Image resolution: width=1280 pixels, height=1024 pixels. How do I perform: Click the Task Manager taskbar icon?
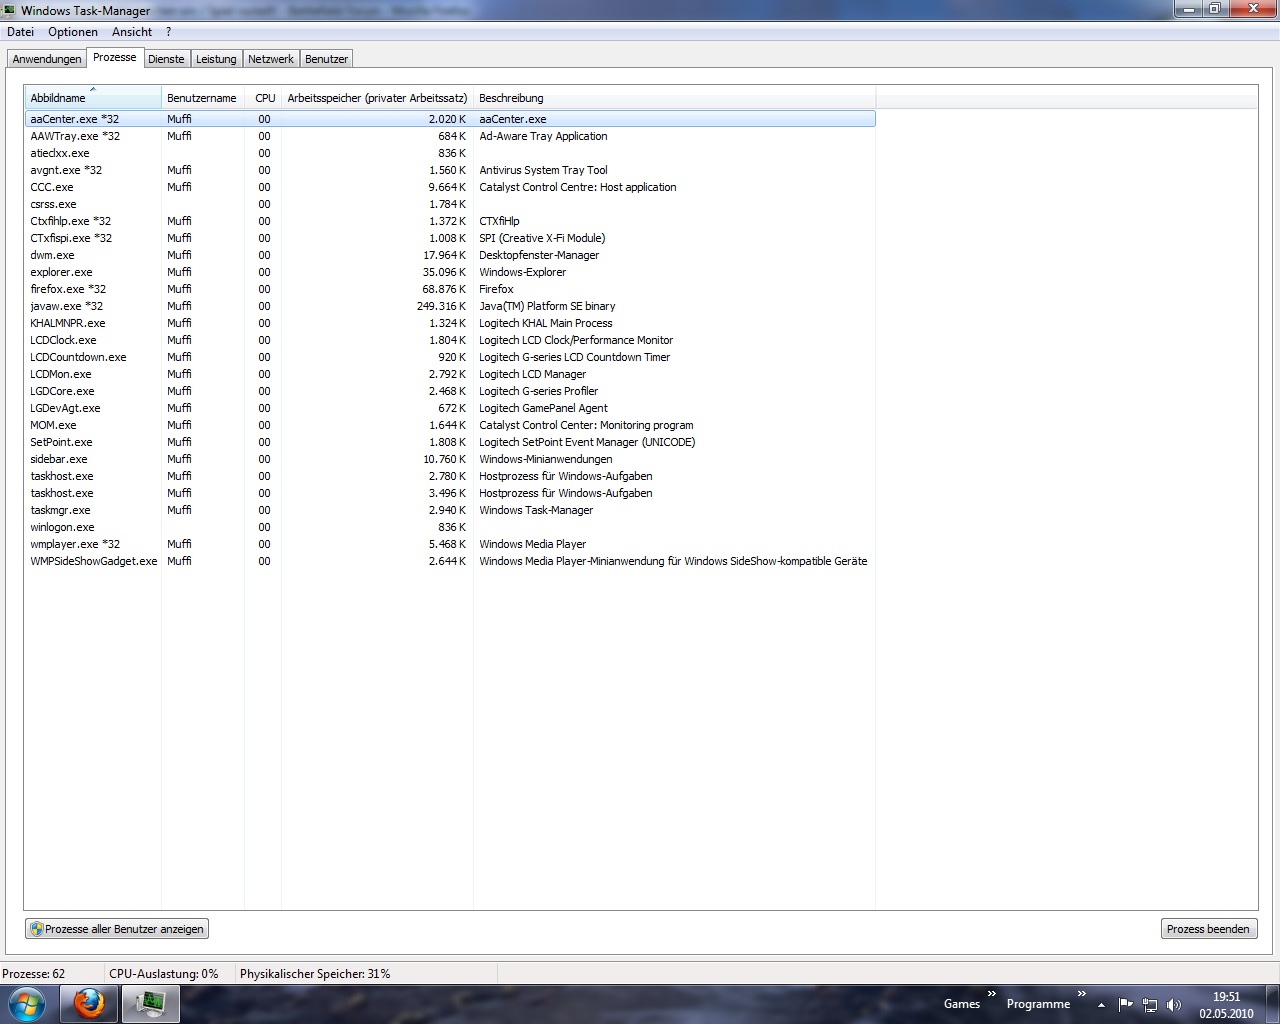click(x=151, y=1003)
